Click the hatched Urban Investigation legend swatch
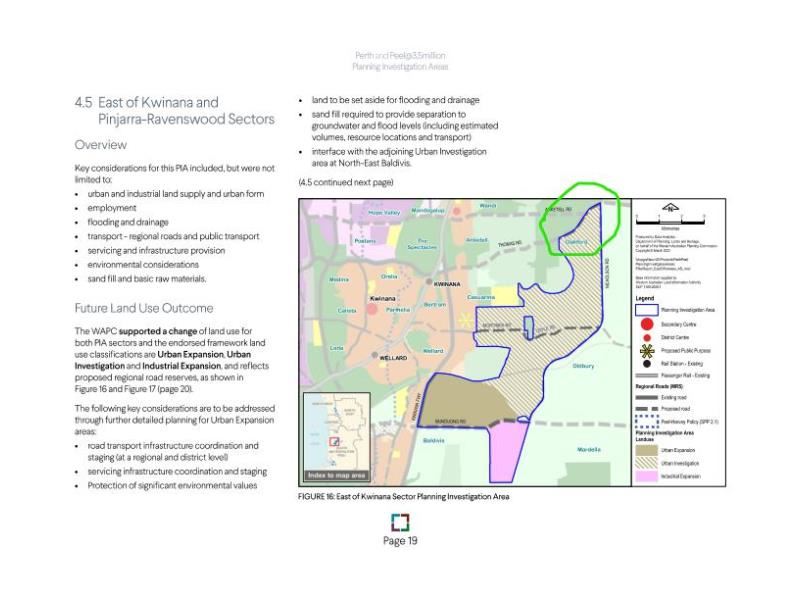The width and height of the screenshot is (800, 600). coord(646,463)
